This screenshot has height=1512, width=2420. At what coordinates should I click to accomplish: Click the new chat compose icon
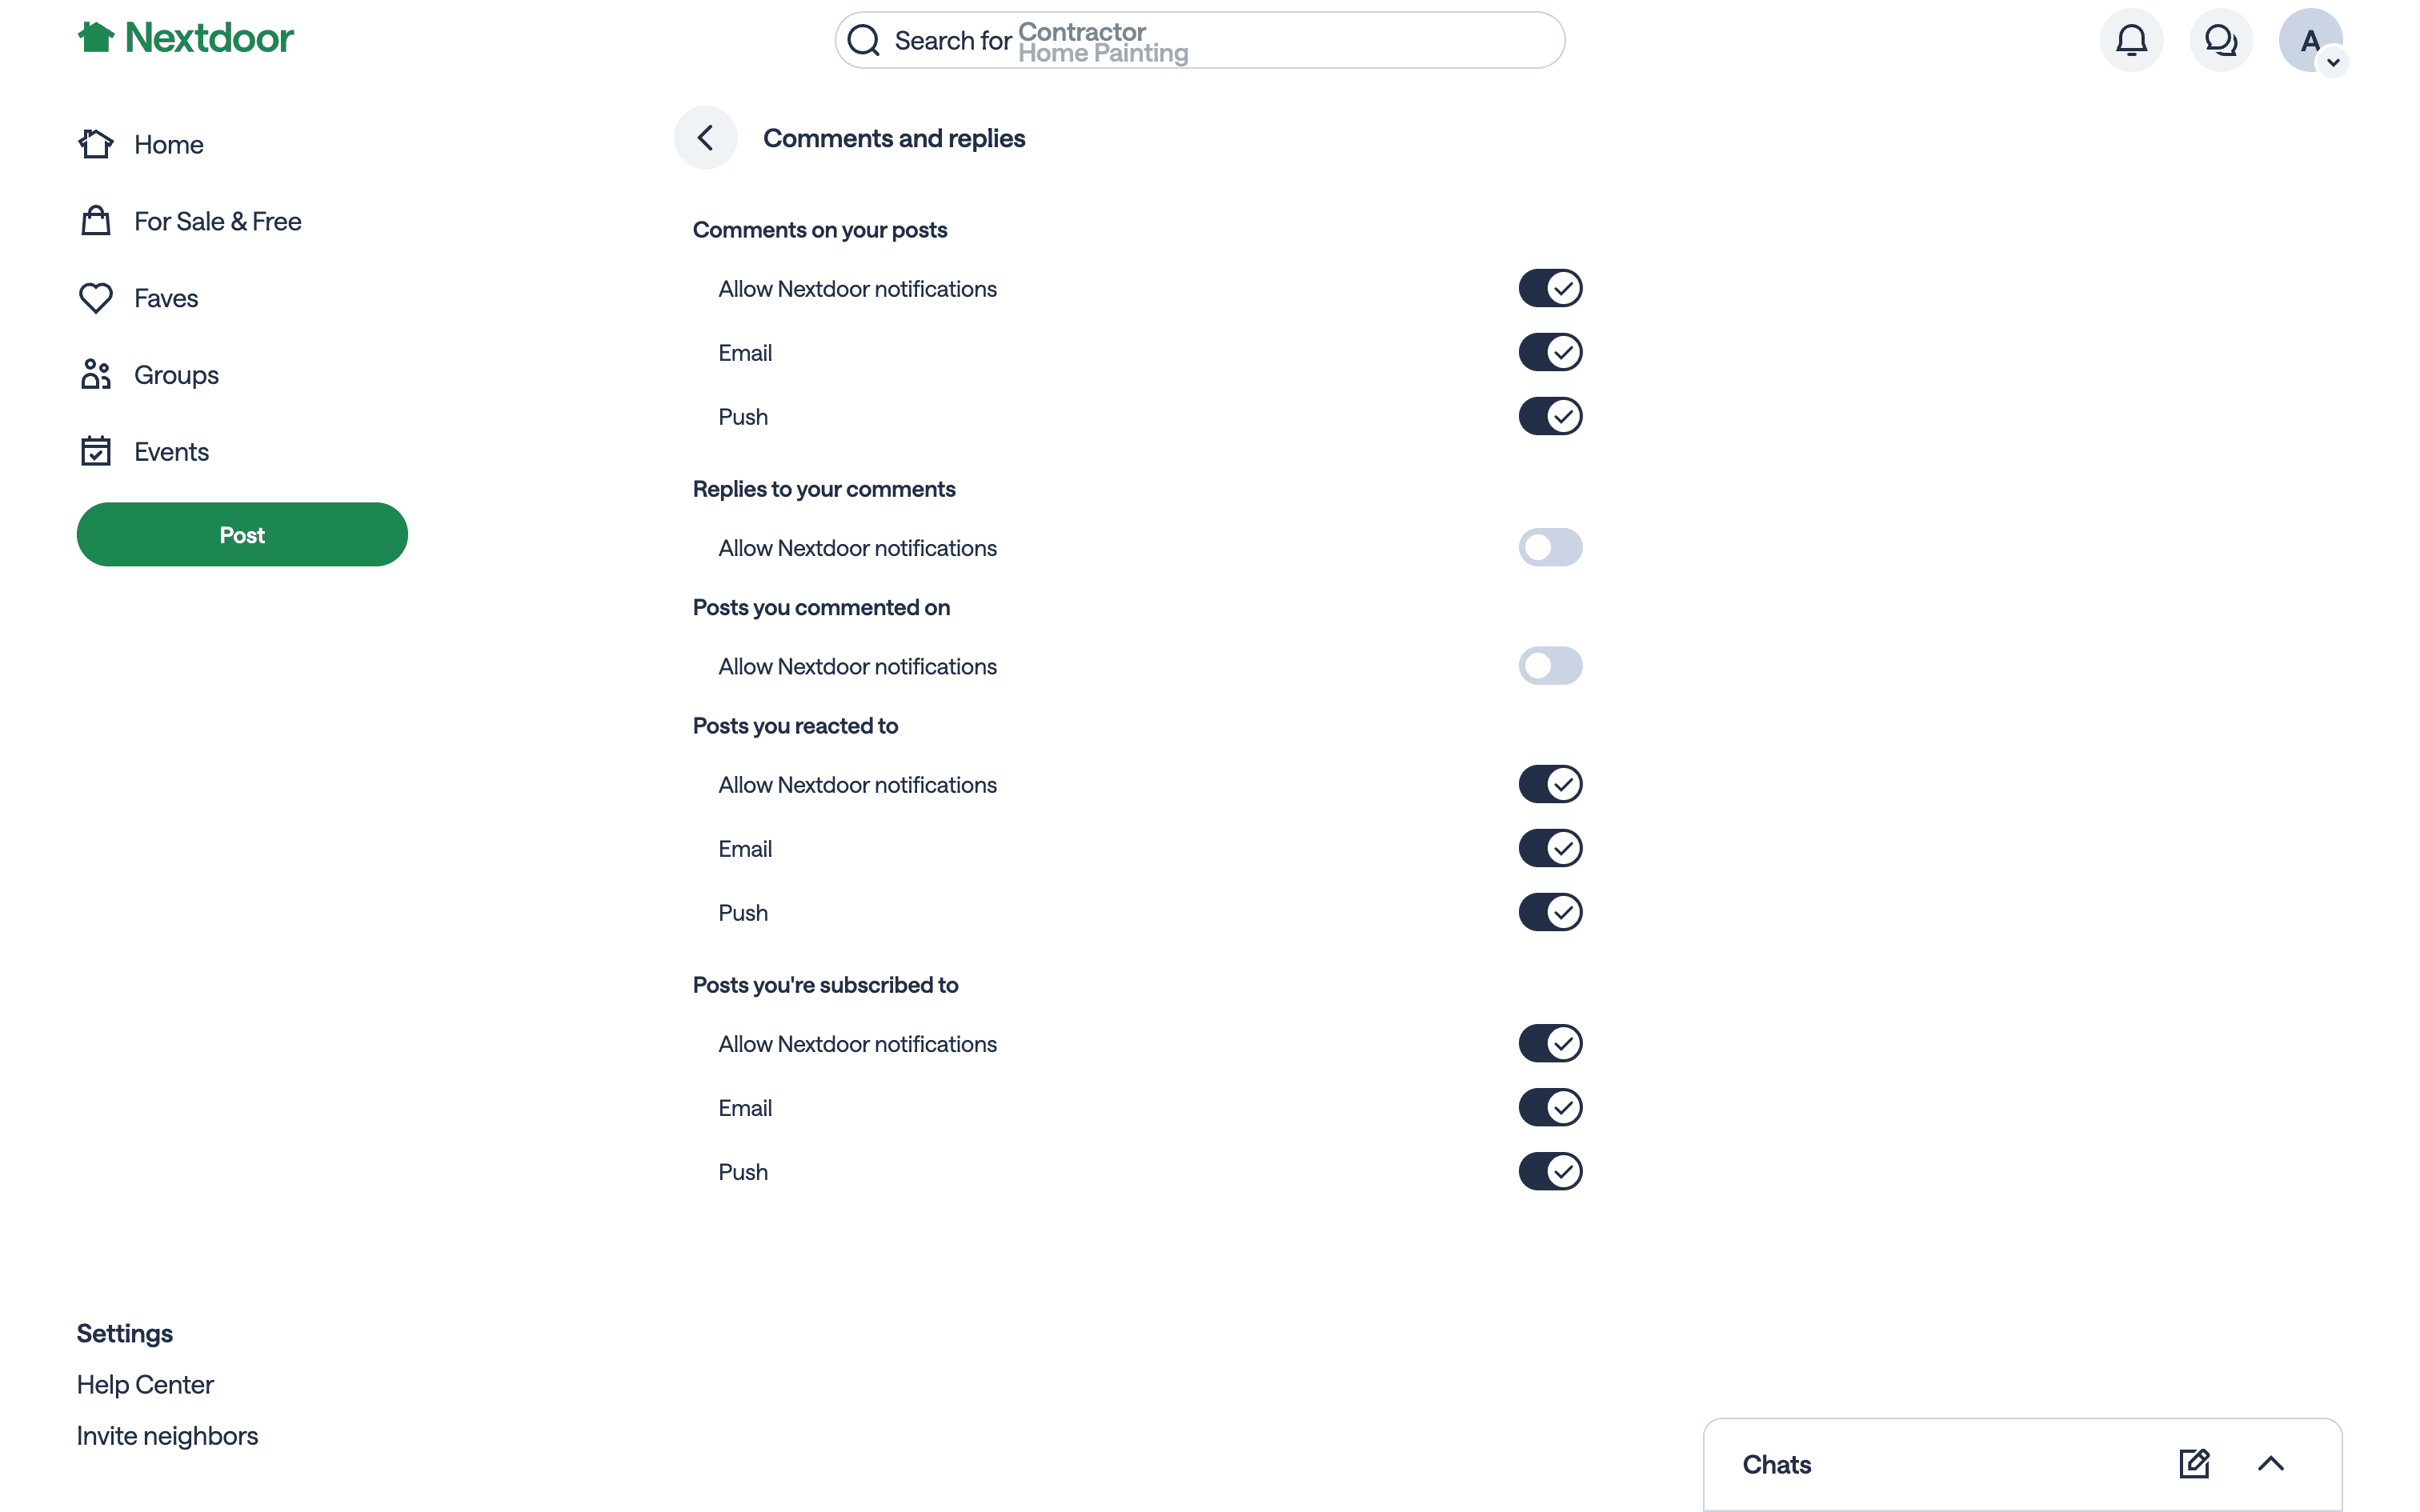point(2193,1464)
